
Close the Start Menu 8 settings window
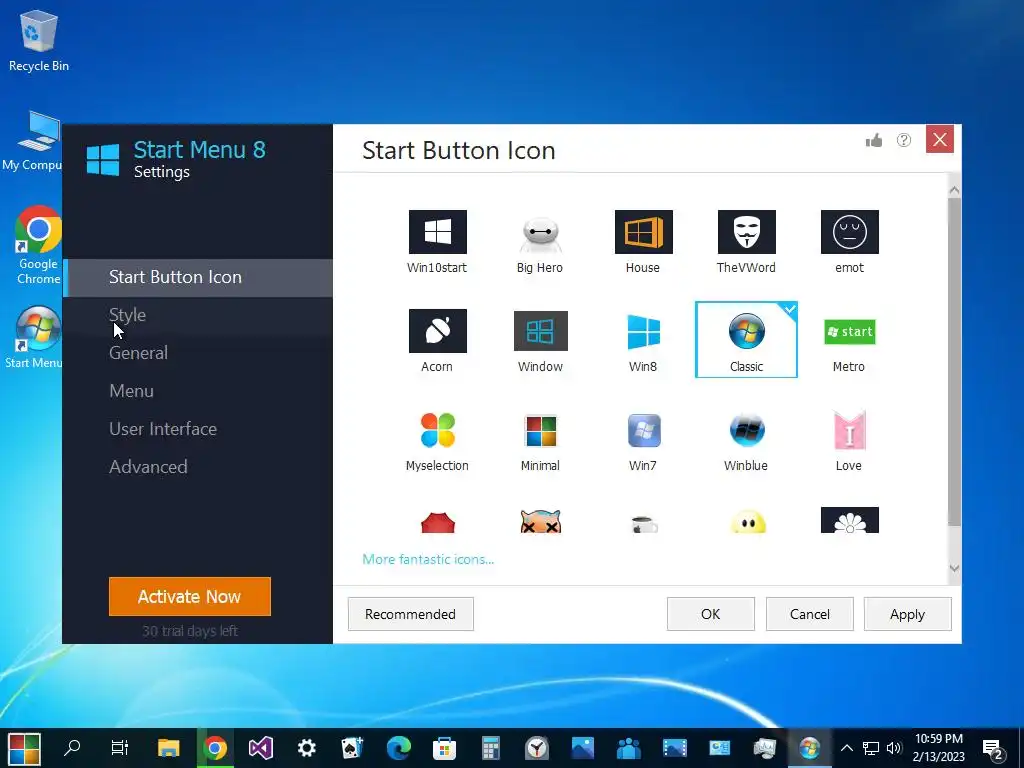(x=940, y=139)
